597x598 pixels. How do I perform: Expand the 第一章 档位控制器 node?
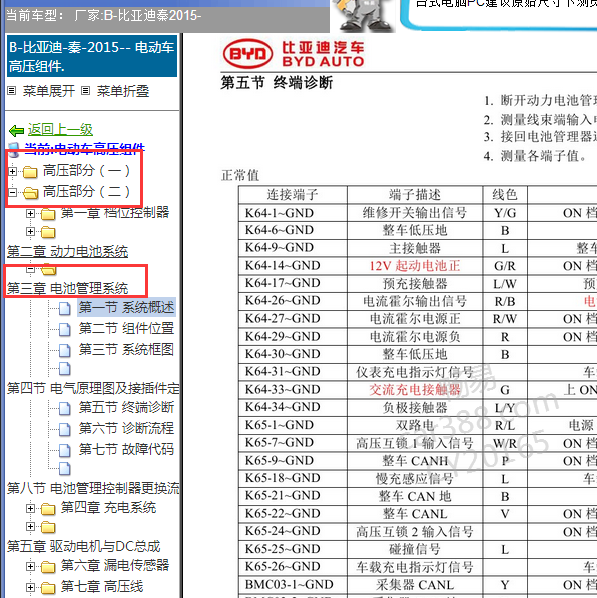[30, 213]
